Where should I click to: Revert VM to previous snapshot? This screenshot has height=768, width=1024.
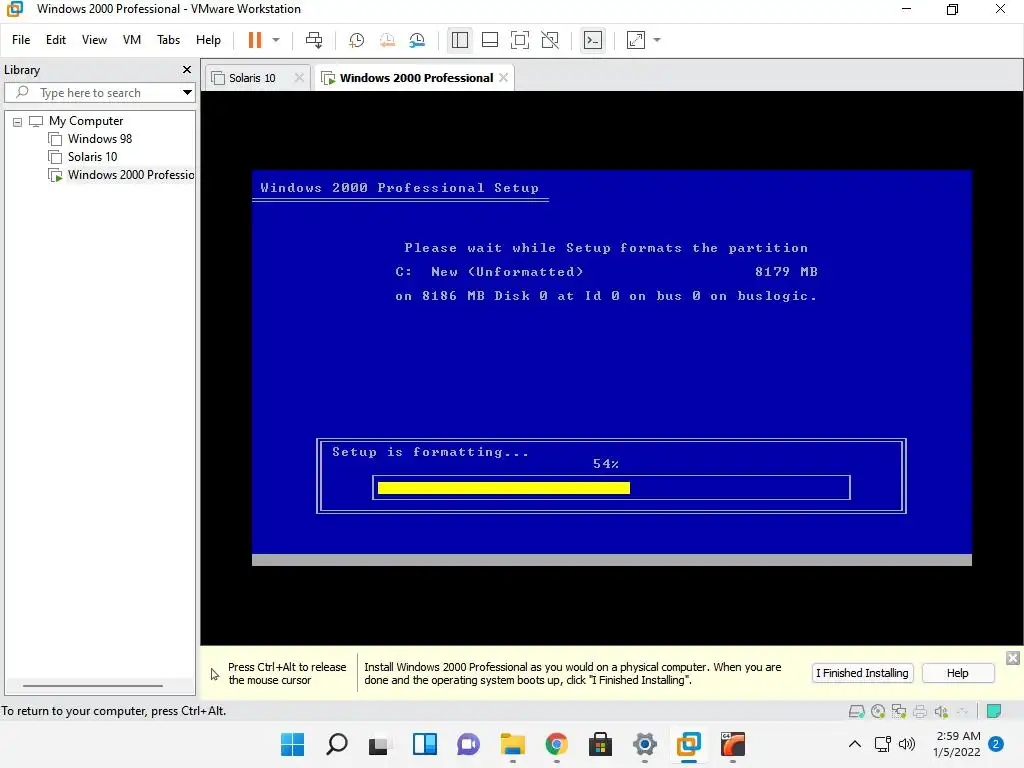(387, 40)
